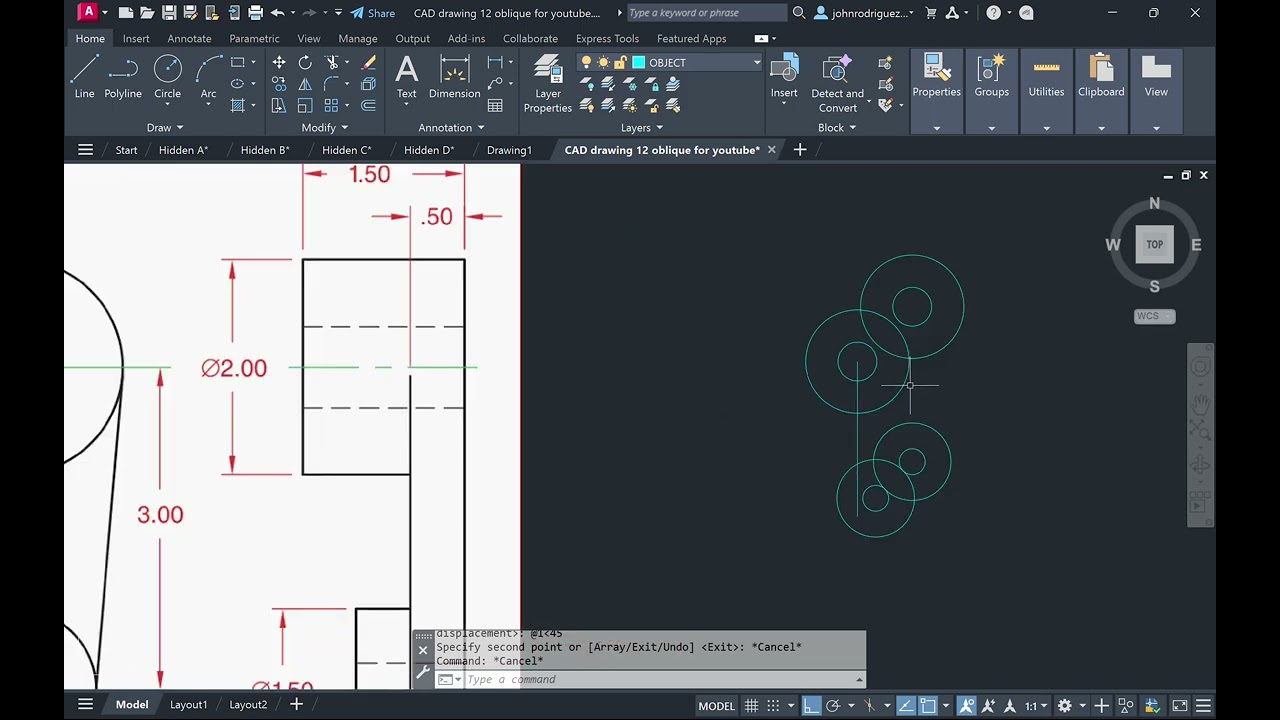Screen dimensions: 1280x720
Task: Expand the Draw panel
Action: click(165, 127)
